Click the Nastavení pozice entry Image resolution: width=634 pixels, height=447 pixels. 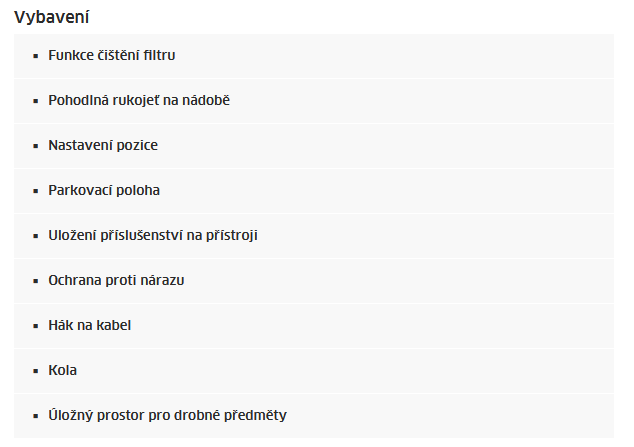(314, 146)
